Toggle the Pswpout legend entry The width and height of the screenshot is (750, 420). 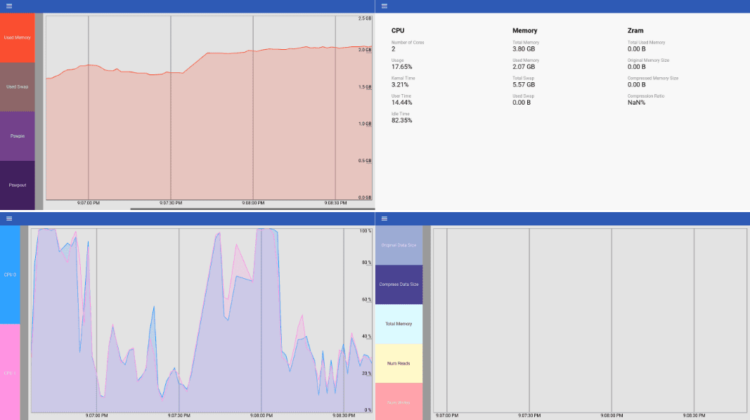17,185
